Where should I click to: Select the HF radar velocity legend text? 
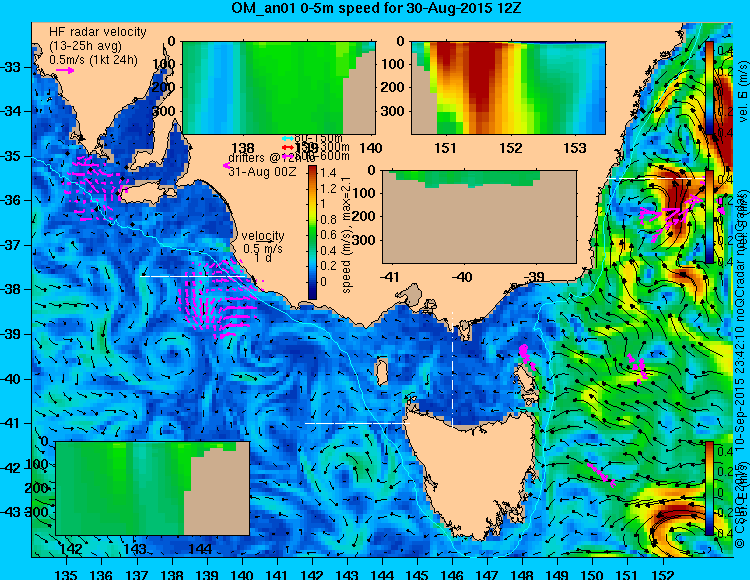(98, 32)
